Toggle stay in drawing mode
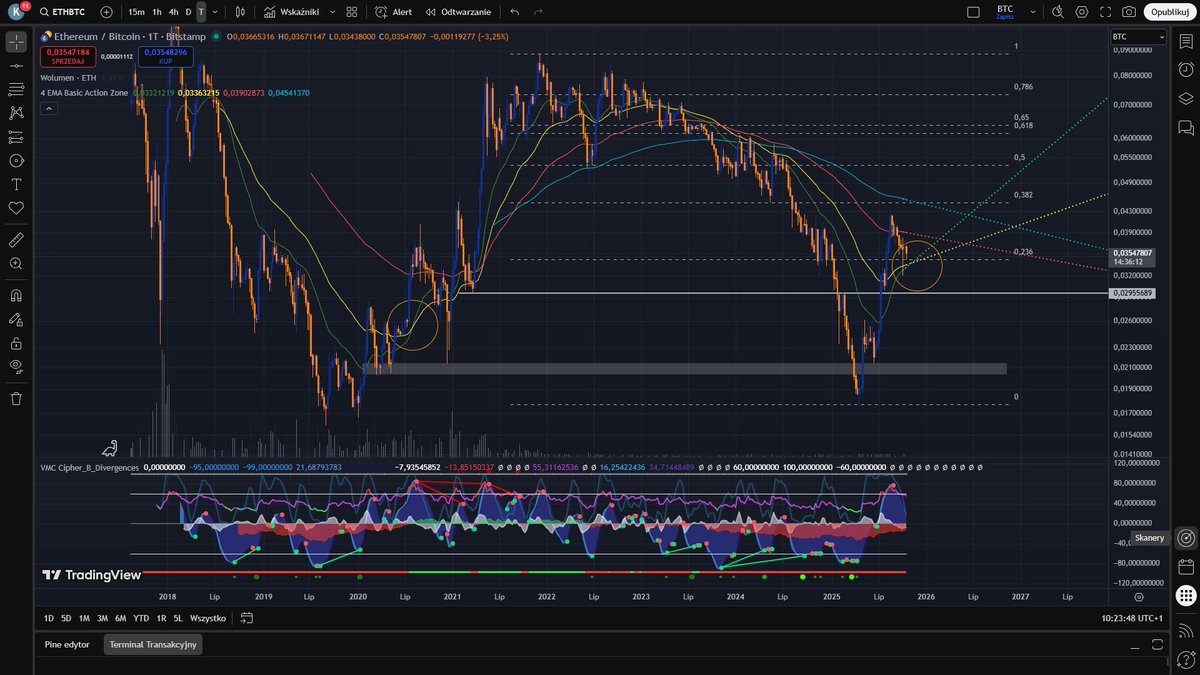Screen dimensions: 1200x675 16,319
